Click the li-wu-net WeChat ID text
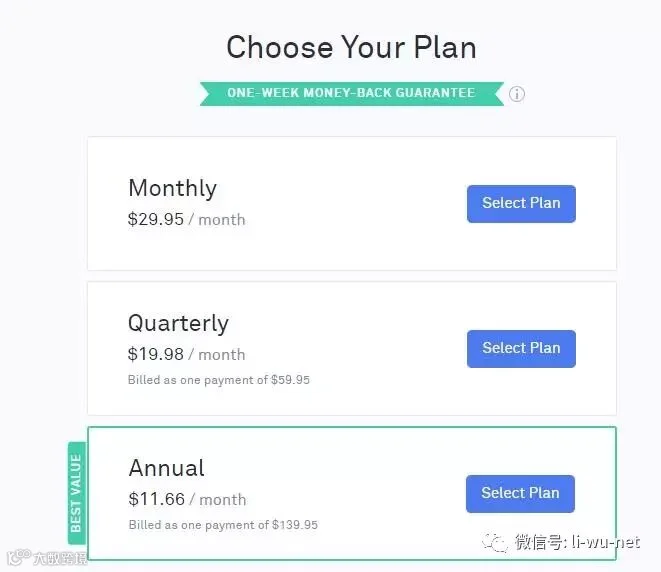Screen dimensions: 661x572 click(606, 542)
